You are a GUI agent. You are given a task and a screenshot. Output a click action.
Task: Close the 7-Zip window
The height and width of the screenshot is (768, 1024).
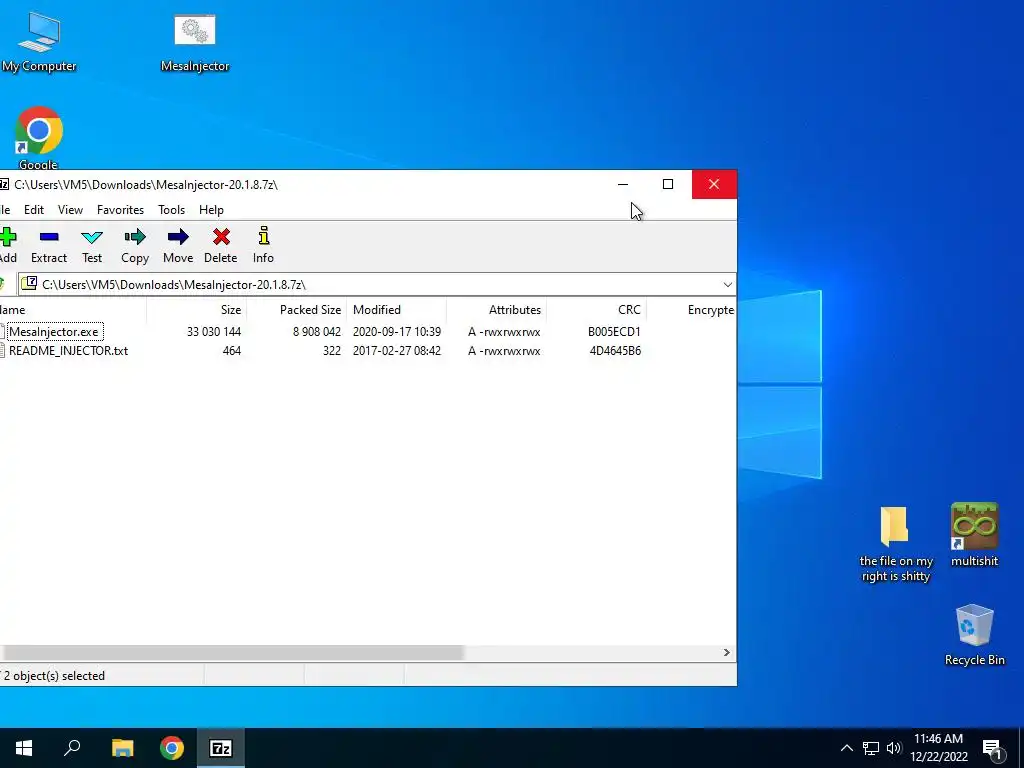(x=714, y=184)
